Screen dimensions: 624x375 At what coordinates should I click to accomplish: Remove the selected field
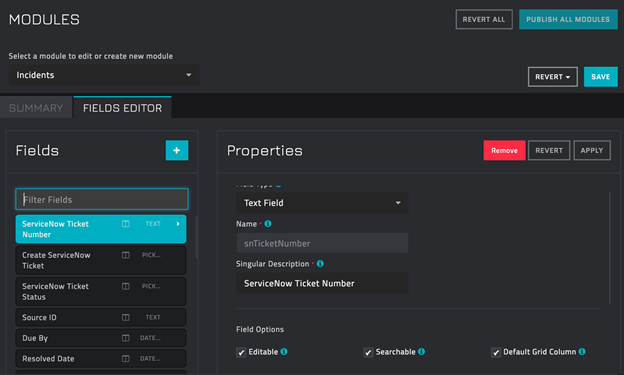coord(504,150)
